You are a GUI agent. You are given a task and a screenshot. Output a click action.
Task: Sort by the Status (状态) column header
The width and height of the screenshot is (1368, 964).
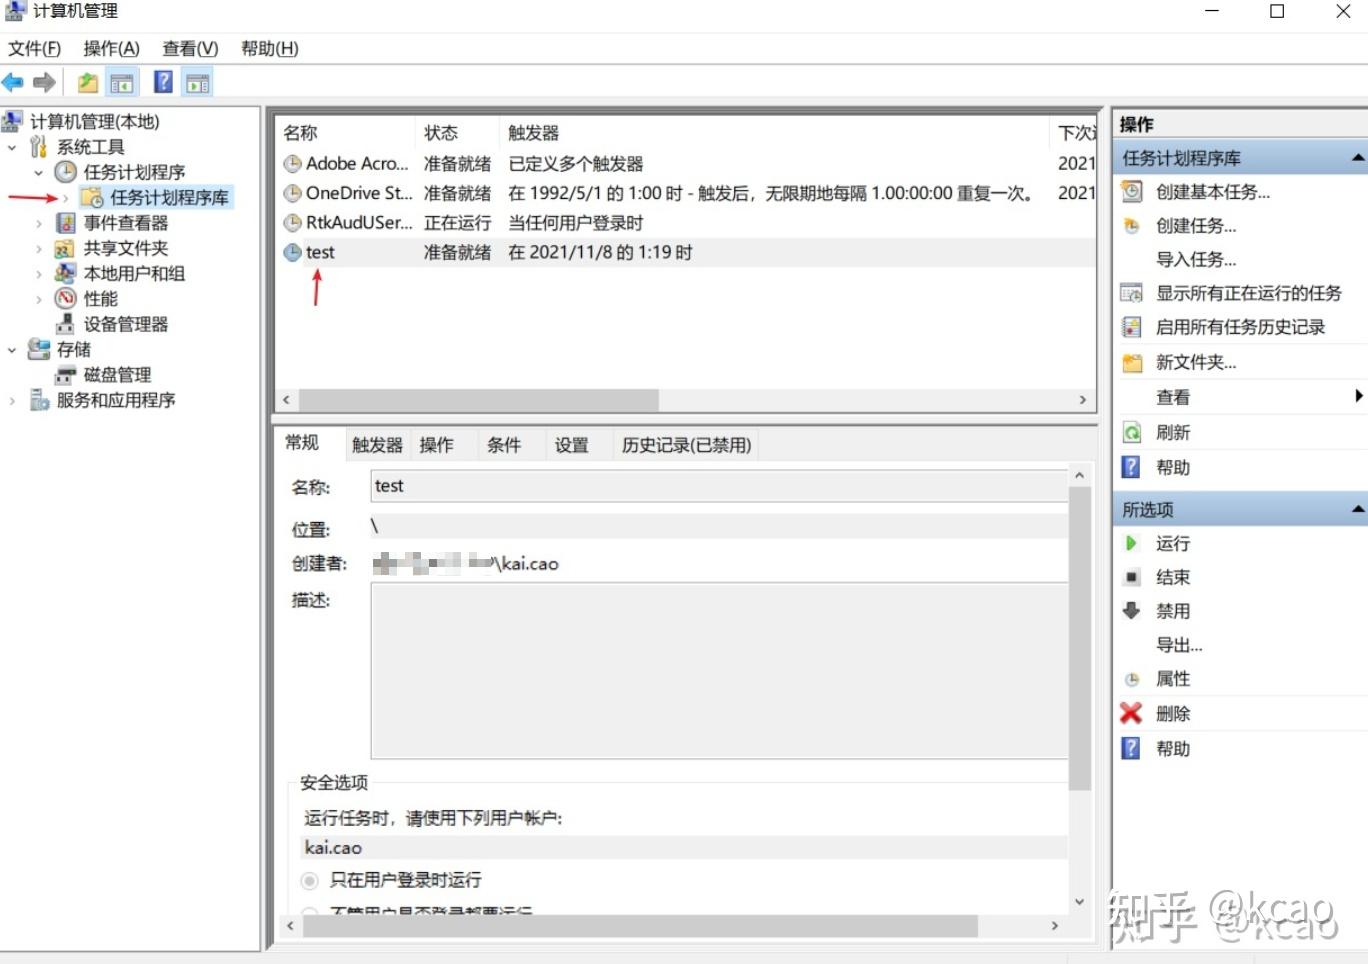click(x=456, y=133)
